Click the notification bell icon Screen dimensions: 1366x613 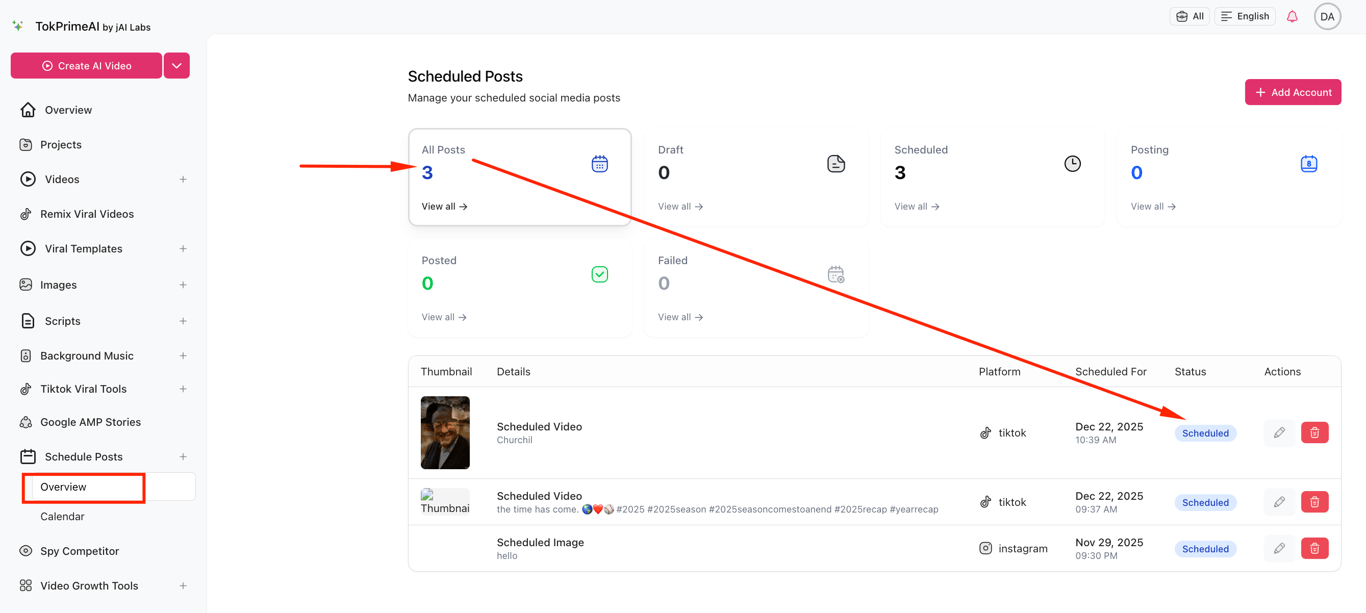point(1292,16)
